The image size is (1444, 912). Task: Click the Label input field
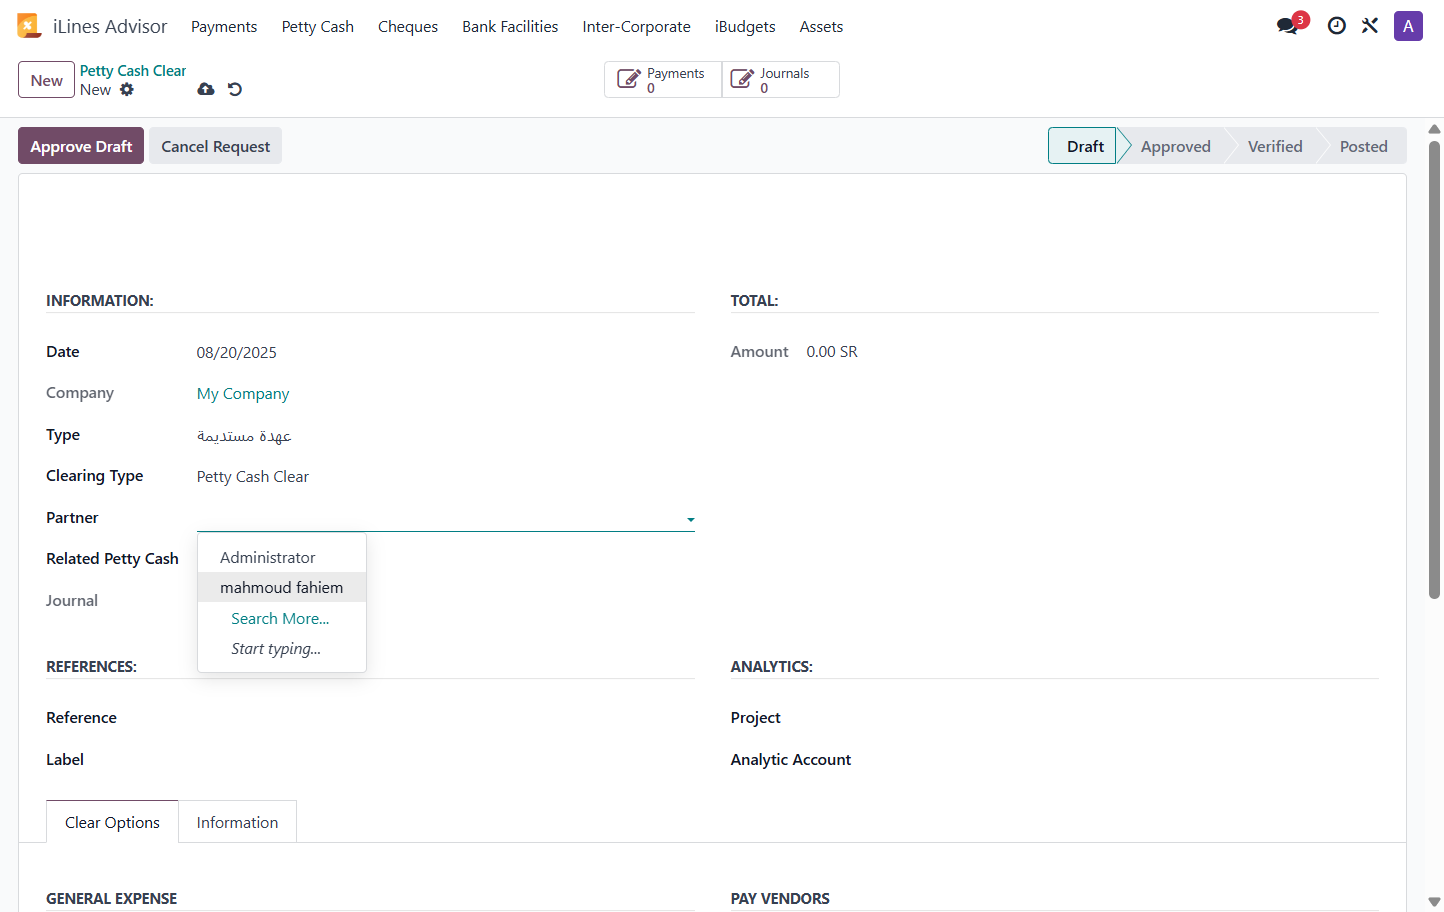point(445,760)
